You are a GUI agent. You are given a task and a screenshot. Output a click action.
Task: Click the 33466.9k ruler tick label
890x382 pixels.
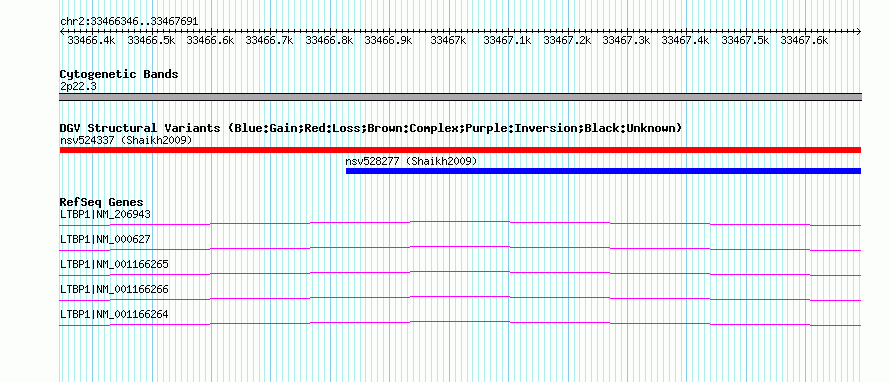tap(389, 41)
